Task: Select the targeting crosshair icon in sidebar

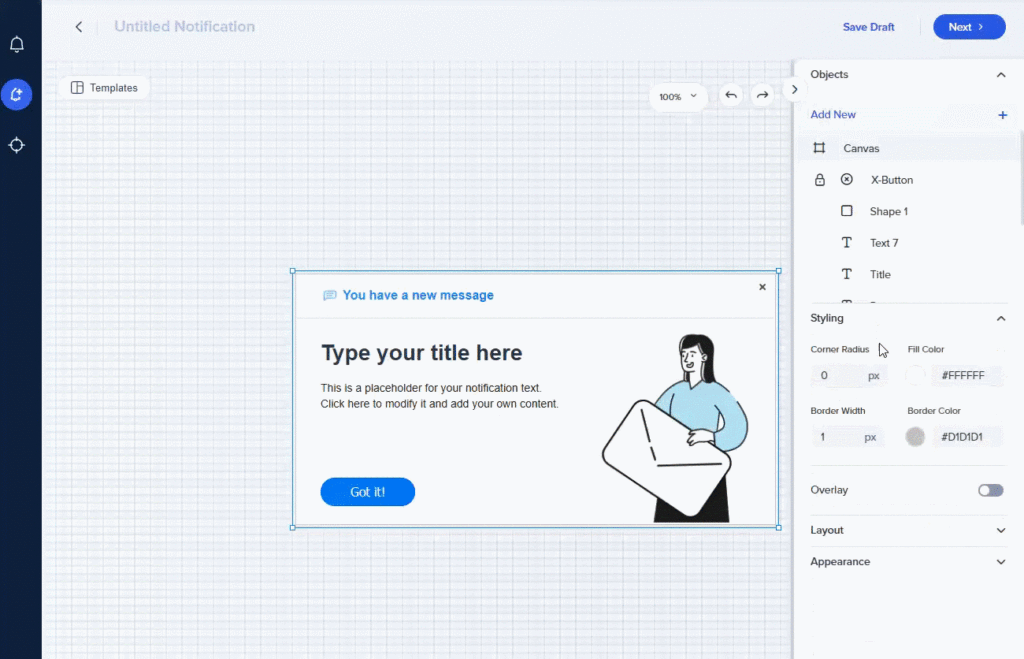Action: tap(16, 145)
